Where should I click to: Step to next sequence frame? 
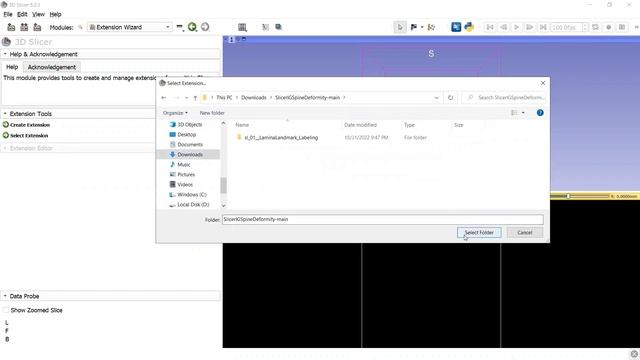point(529,27)
